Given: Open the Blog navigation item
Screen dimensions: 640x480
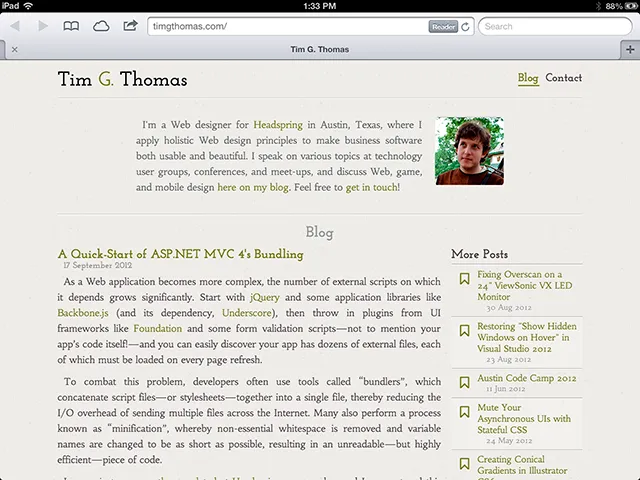Looking at the screenshot, I should click(528, 78).
